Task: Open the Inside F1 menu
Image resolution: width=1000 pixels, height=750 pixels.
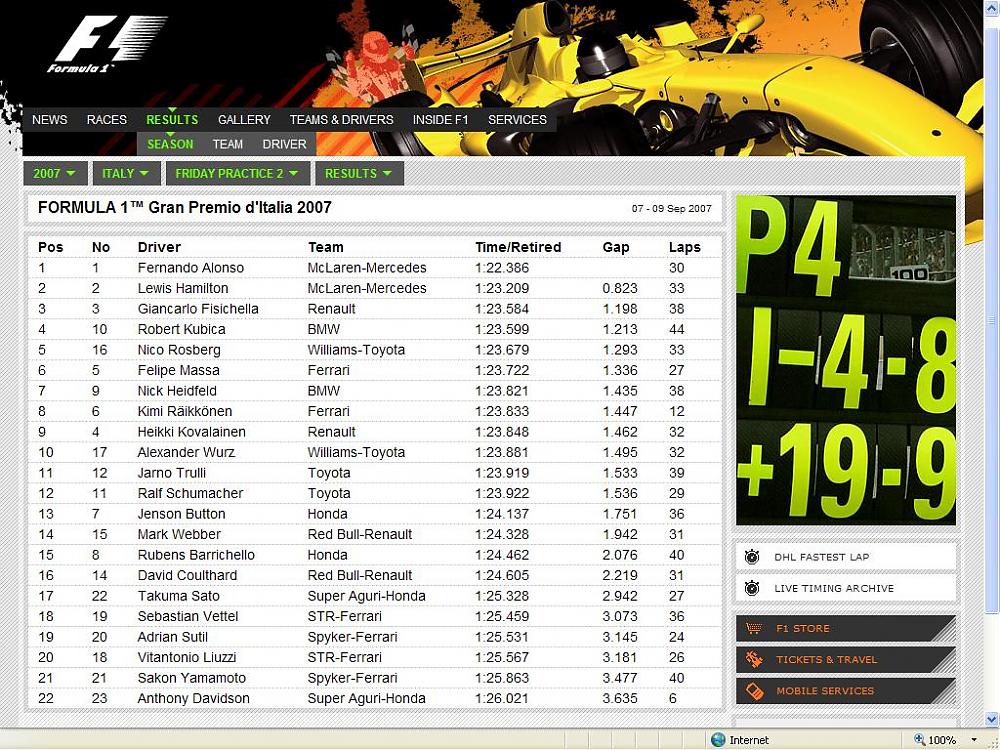Action: point(440,120)
